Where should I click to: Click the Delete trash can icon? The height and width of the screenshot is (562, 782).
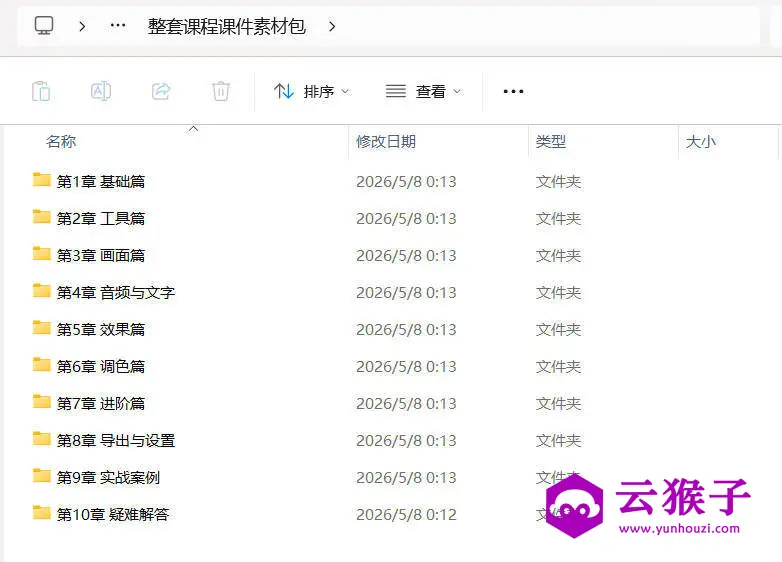[x=220, y=91]
